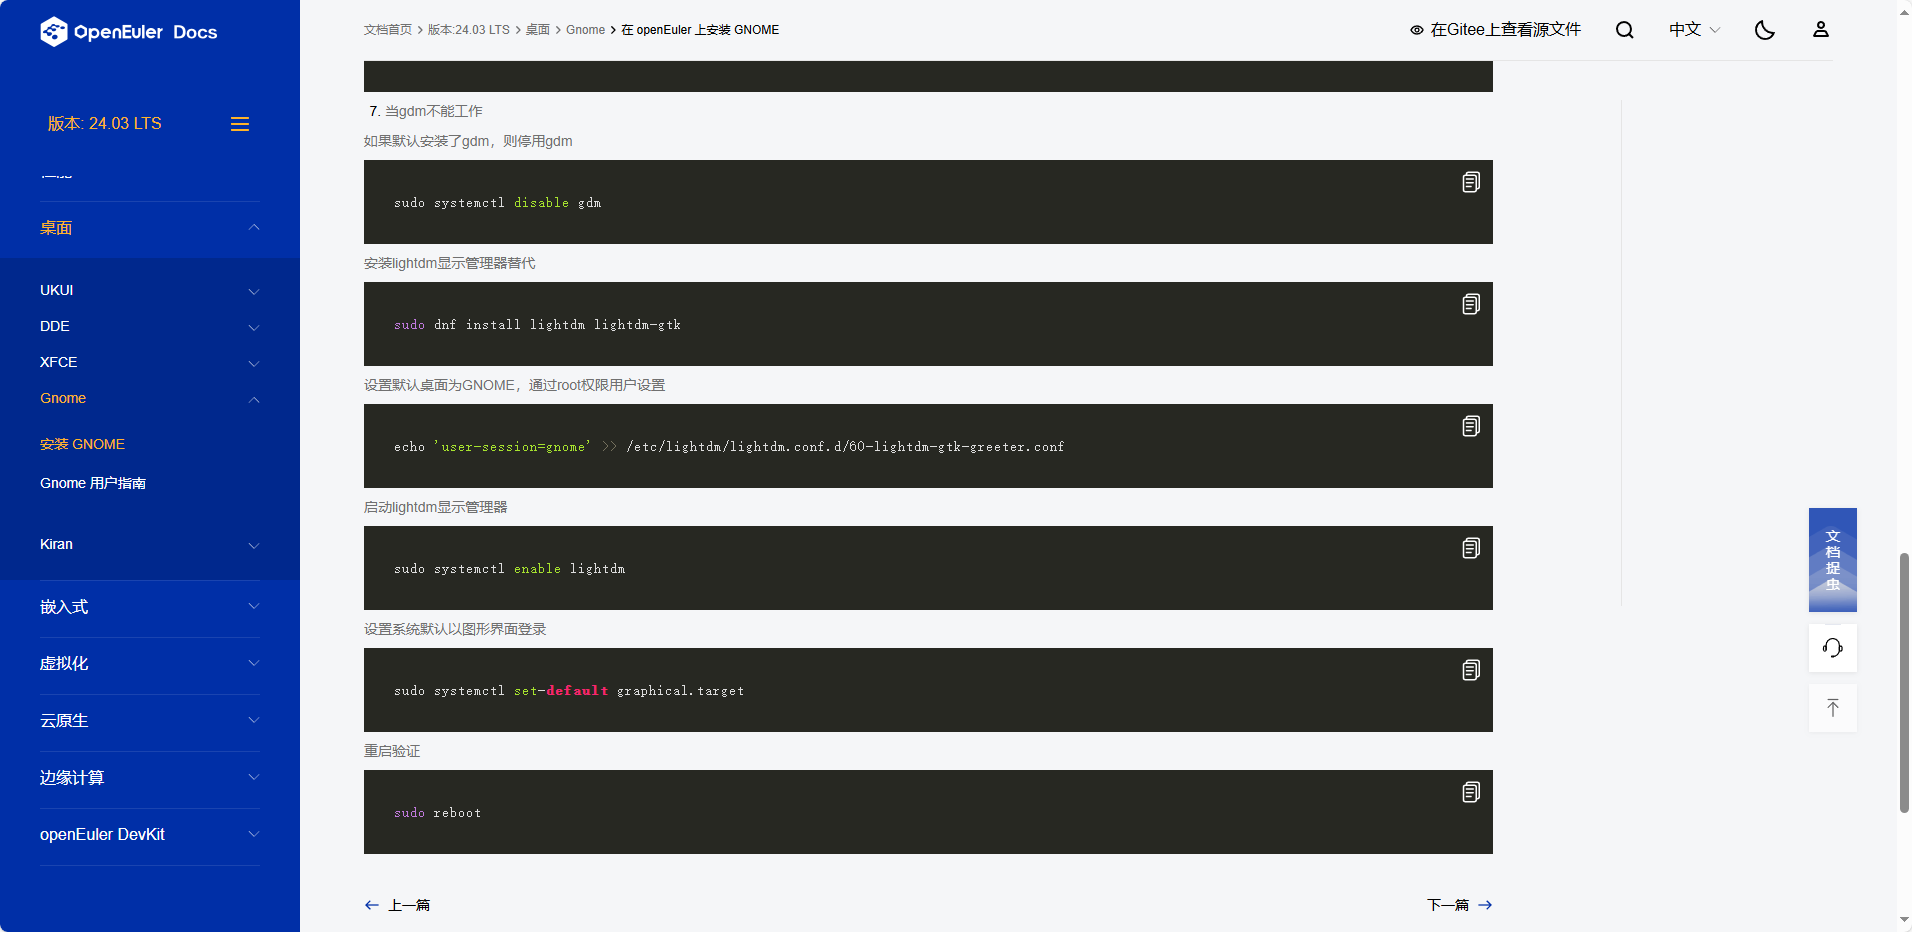View source file on Gitee
The width and height of the screenshot is (1912, 932).
point(1495,30)
